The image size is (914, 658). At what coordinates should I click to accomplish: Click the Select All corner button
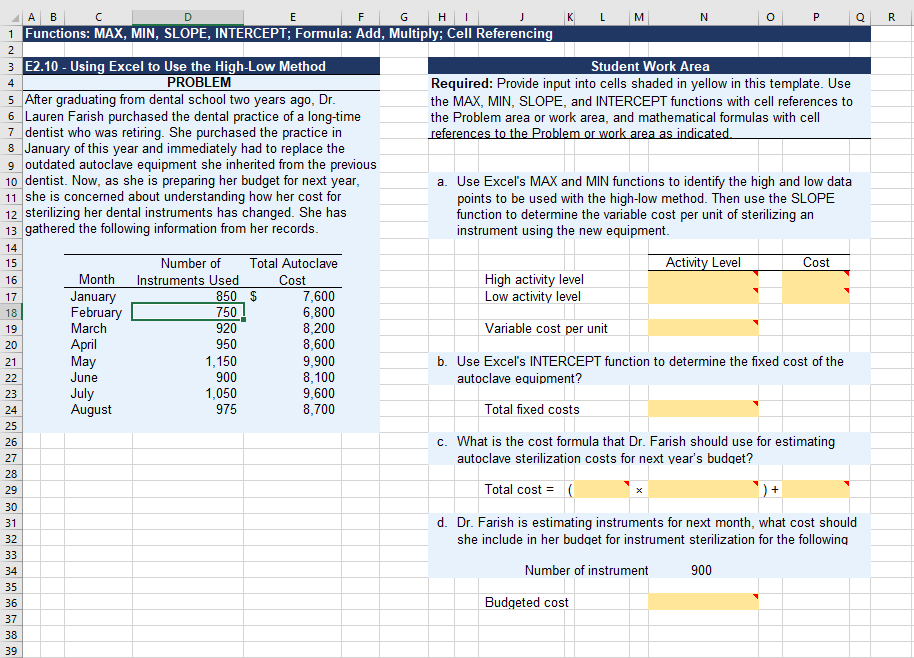tap(9, 16)
